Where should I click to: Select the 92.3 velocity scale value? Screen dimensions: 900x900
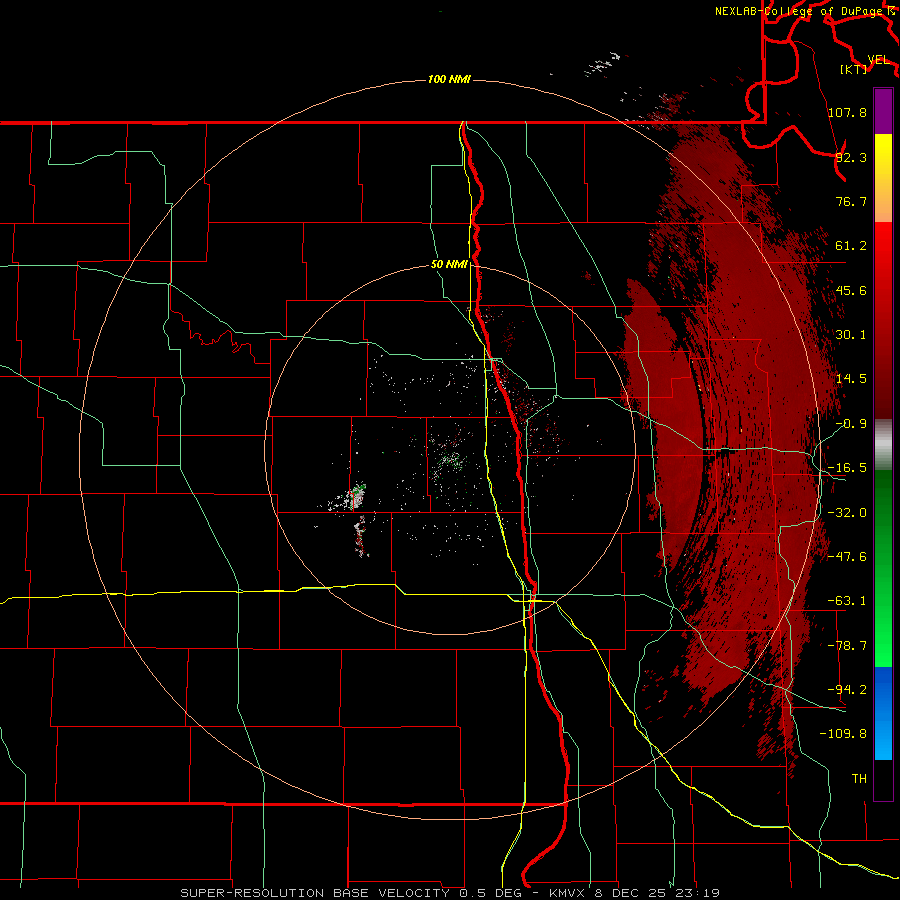point(851,157)
